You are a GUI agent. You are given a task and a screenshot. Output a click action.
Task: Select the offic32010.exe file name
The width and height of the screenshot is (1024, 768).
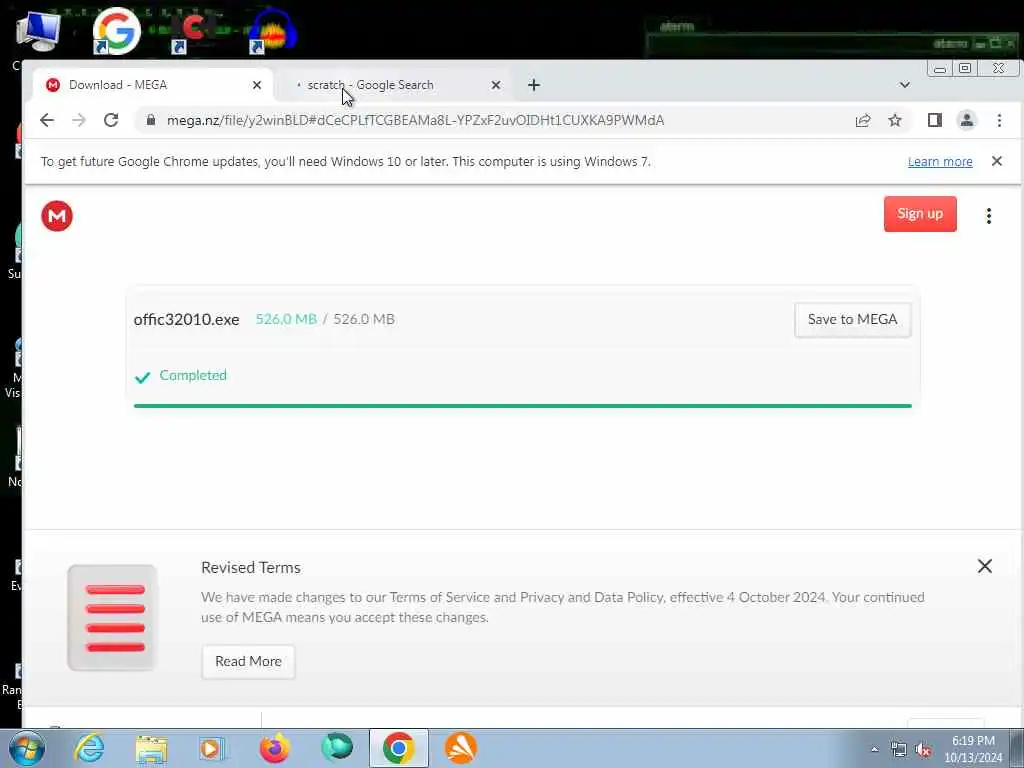coord(186,319)
